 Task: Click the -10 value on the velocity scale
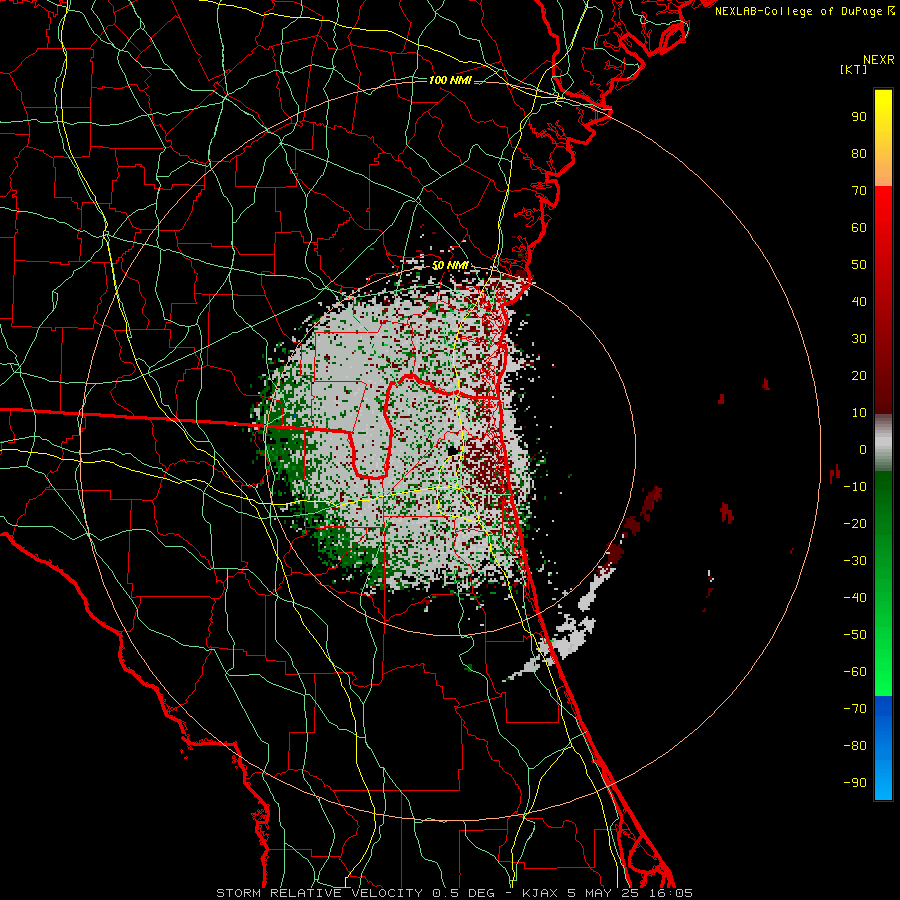855,487
